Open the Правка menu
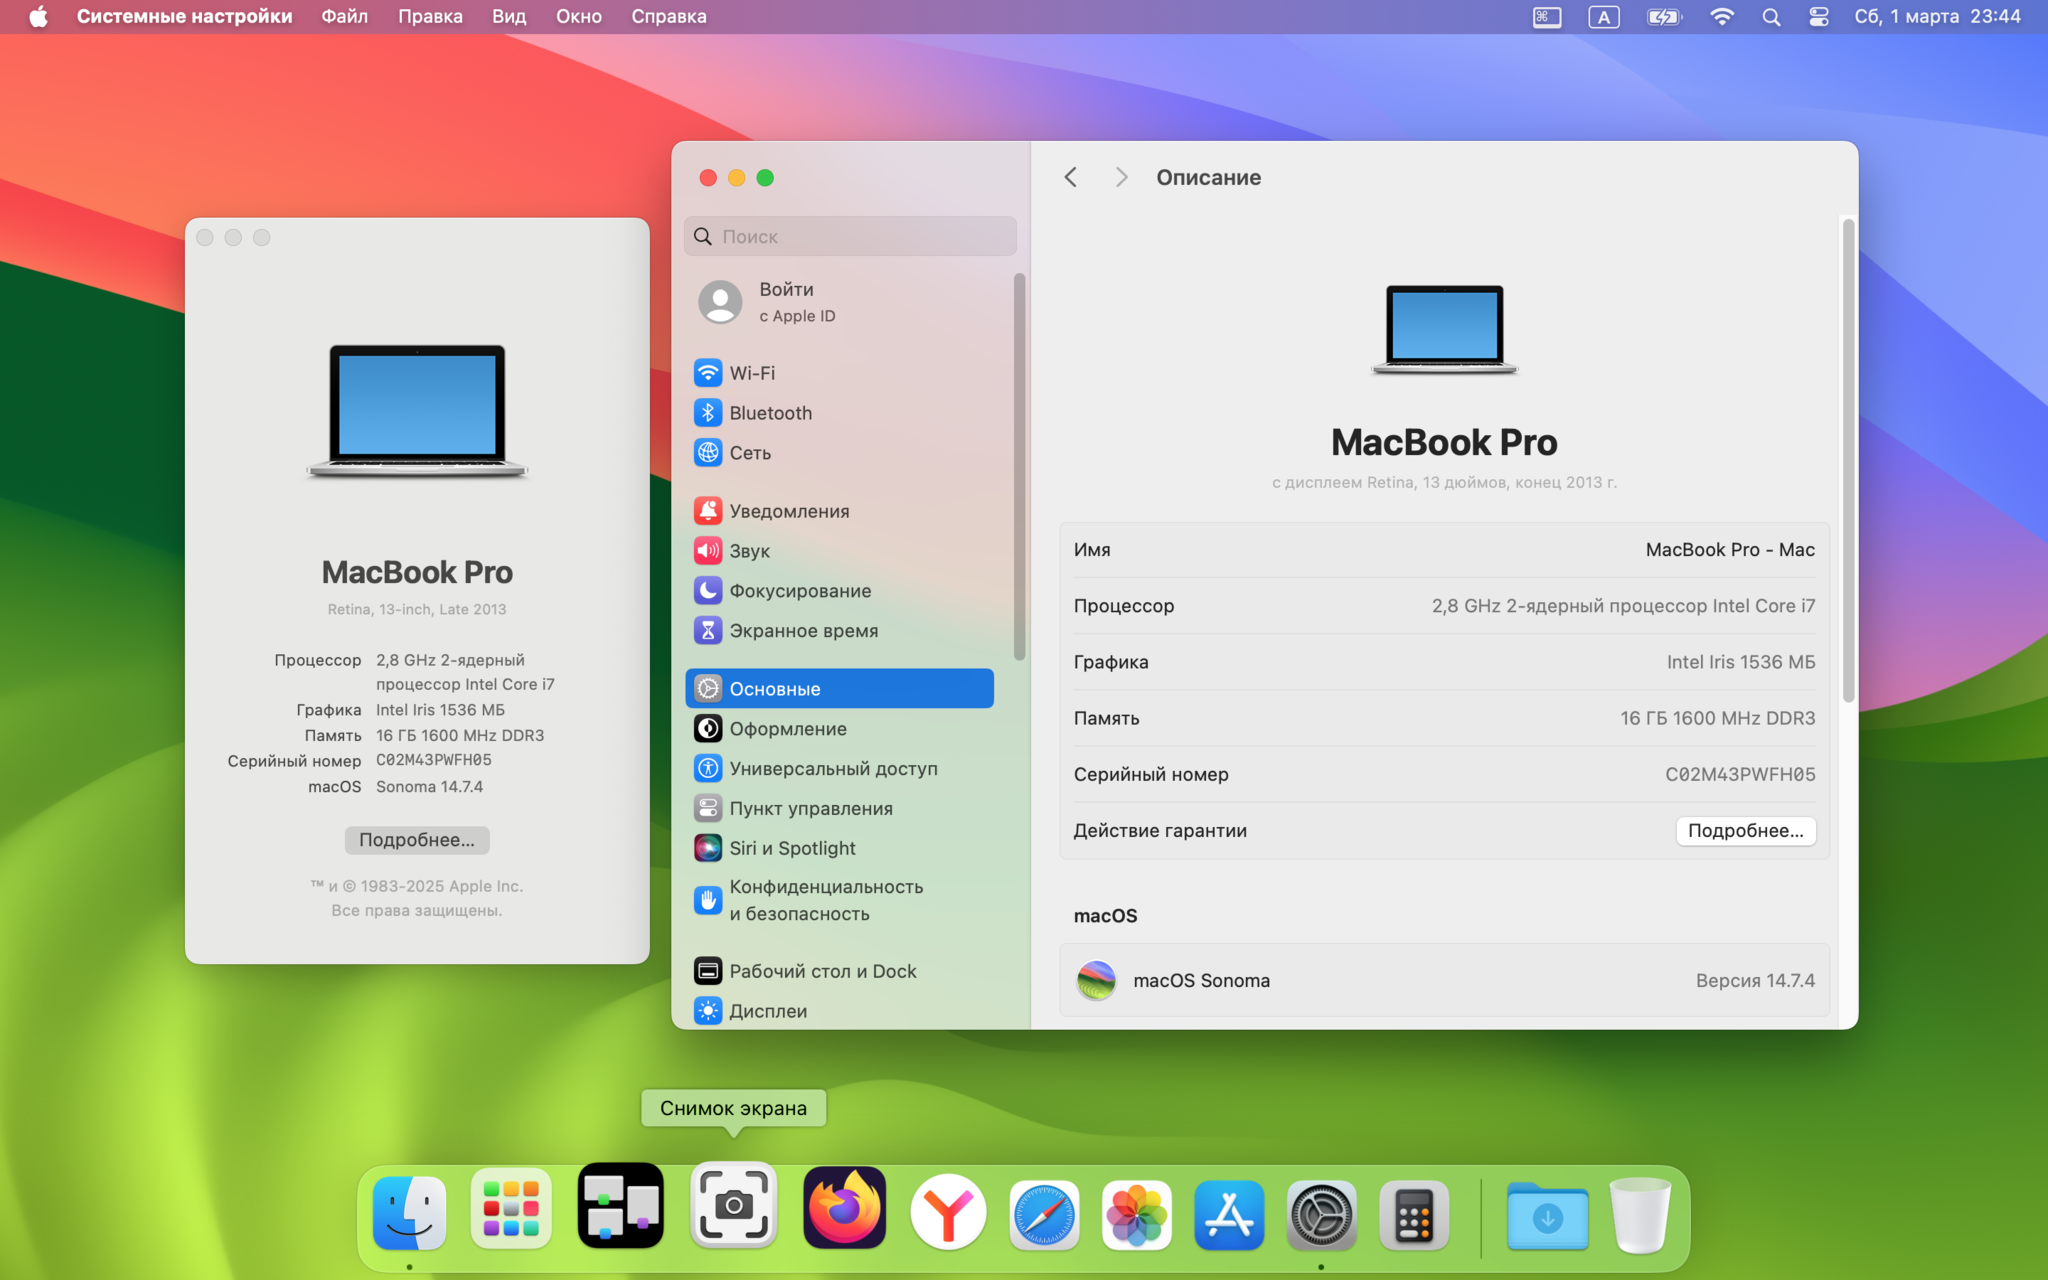Screen dimensions: 2048x1280 [430, 16]
